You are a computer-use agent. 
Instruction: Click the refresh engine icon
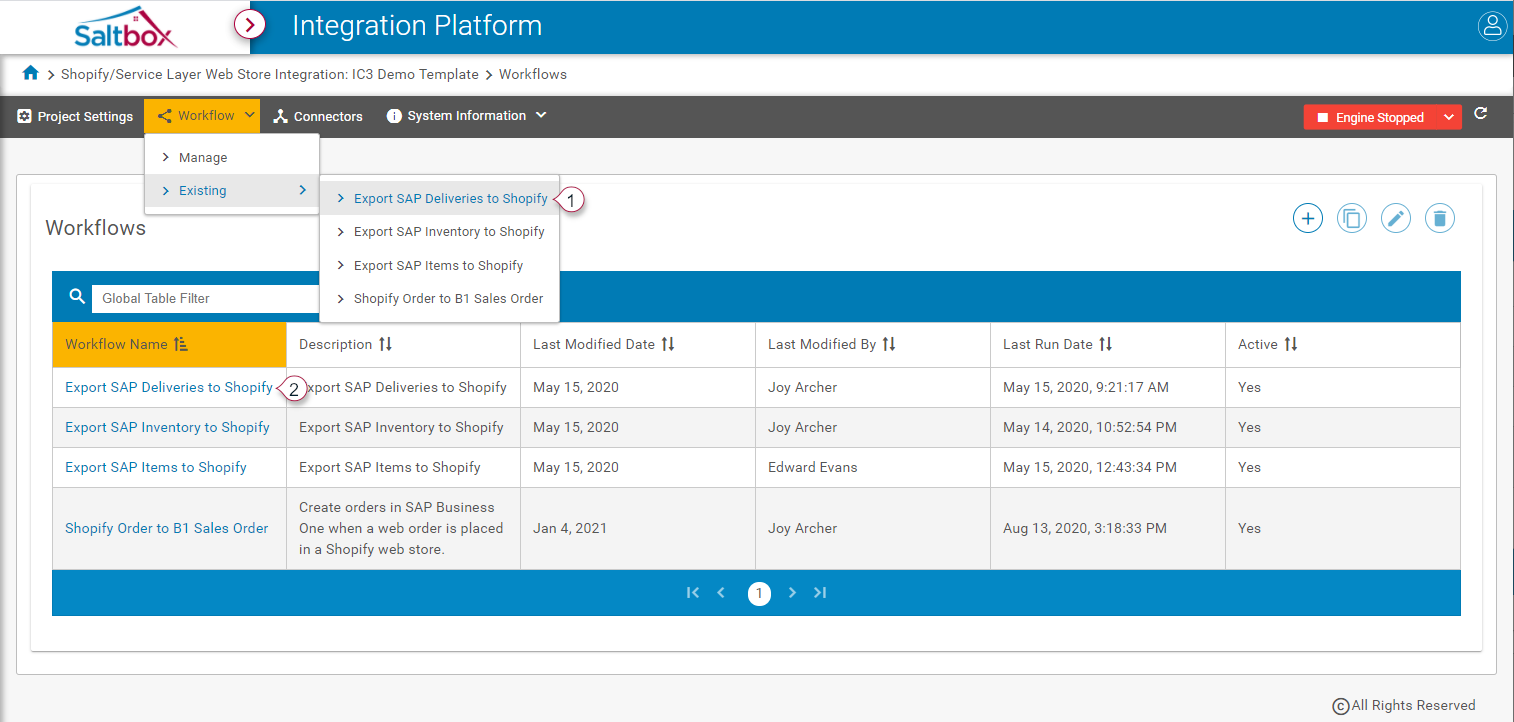pyautogui.click(x=1481, y=114)
